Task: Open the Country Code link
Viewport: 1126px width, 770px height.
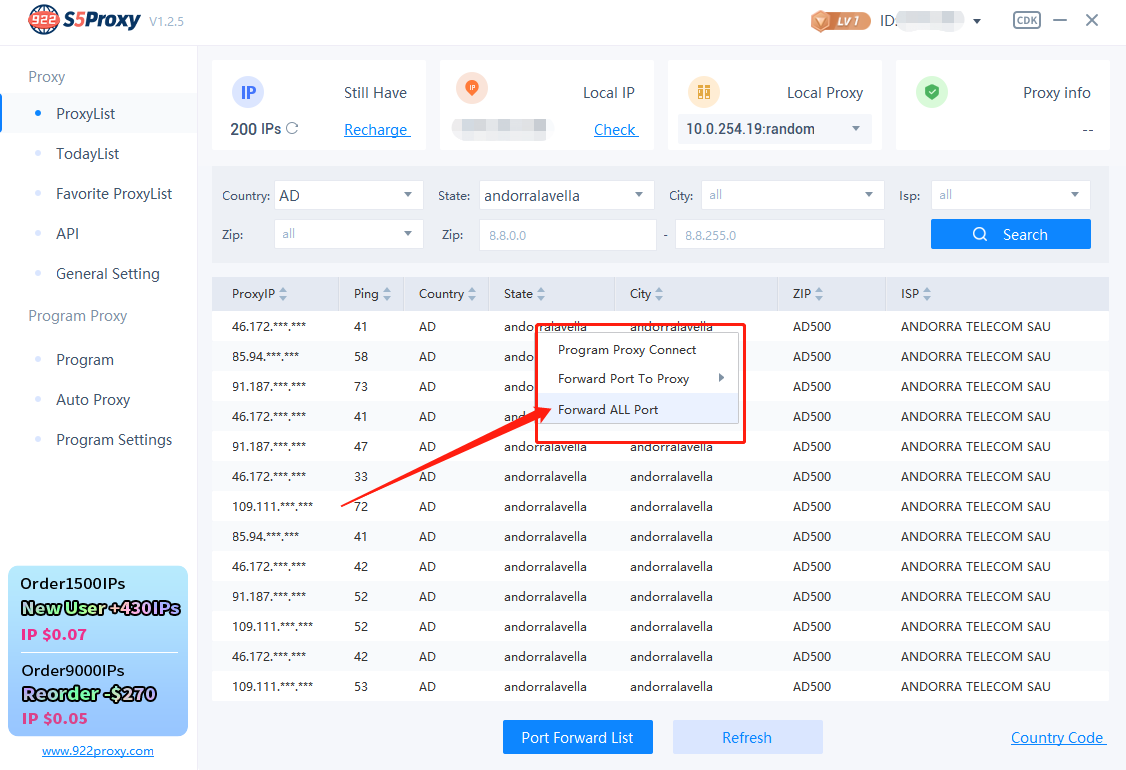Action: pos(1058,738)
